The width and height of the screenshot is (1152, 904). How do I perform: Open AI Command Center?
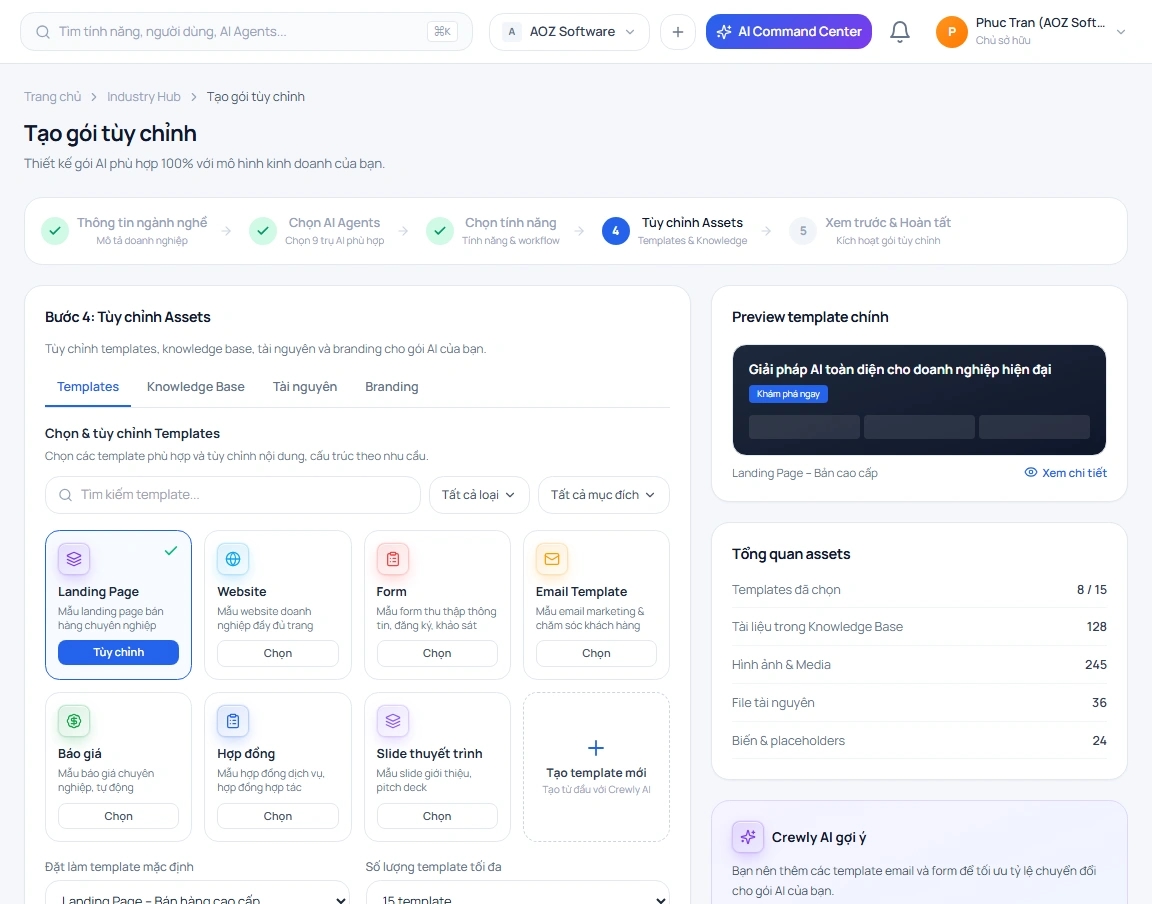(789, 32)
